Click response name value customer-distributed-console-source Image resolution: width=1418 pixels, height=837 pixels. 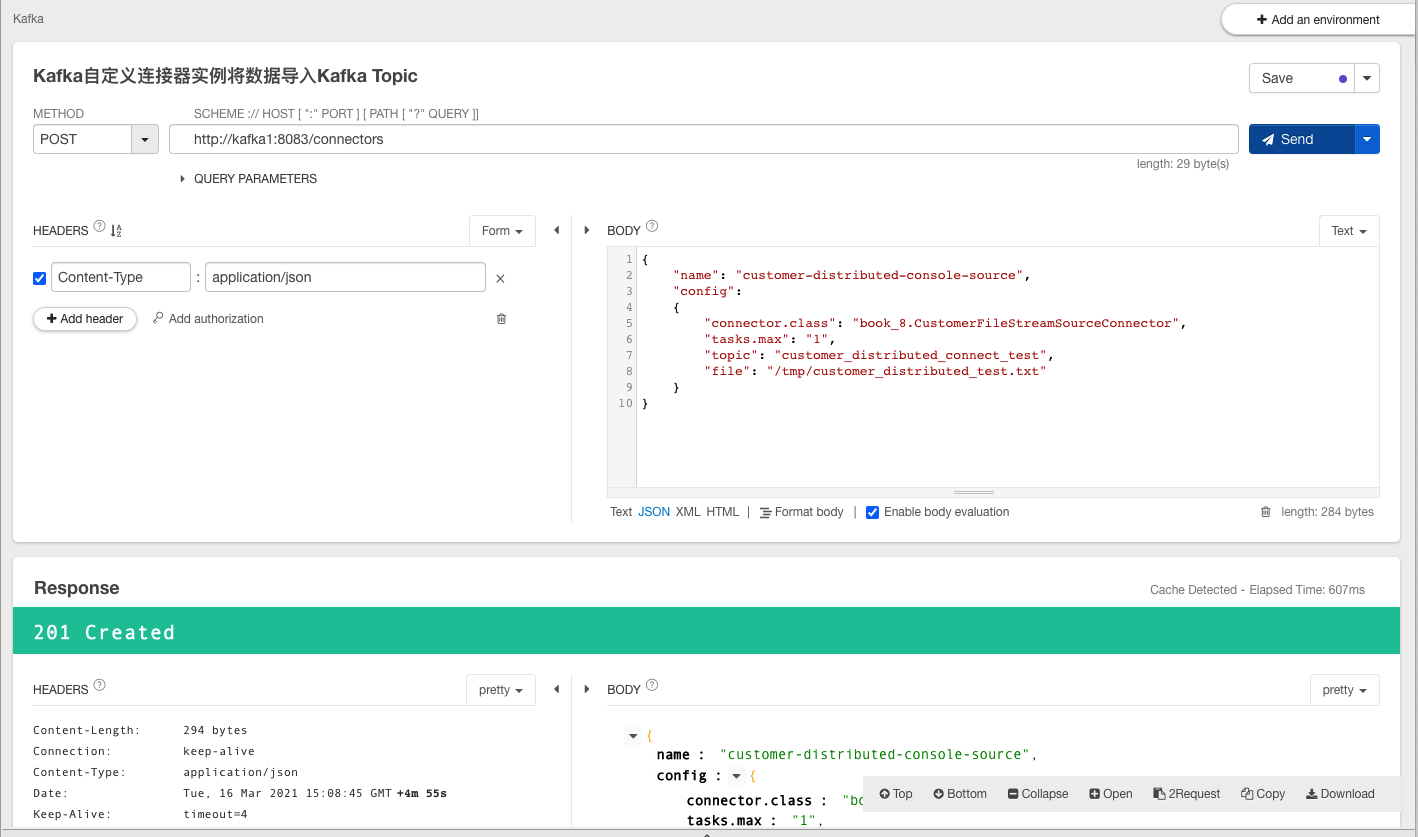(875, 755)
